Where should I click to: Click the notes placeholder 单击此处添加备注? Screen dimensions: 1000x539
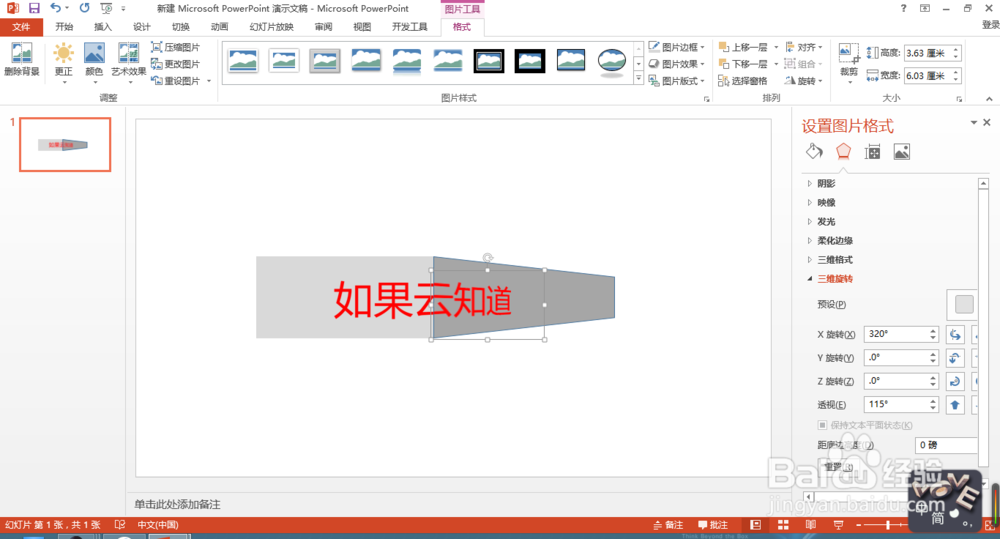click(x=177, y=505)
